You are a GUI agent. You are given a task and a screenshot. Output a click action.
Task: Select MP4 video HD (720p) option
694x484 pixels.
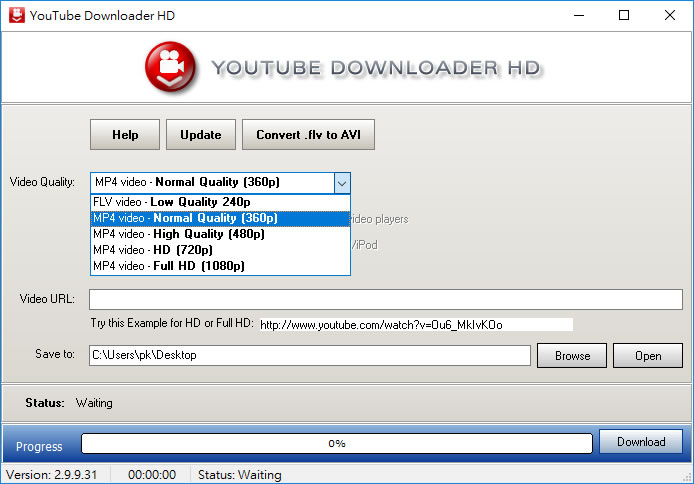(x=220, y=250)
